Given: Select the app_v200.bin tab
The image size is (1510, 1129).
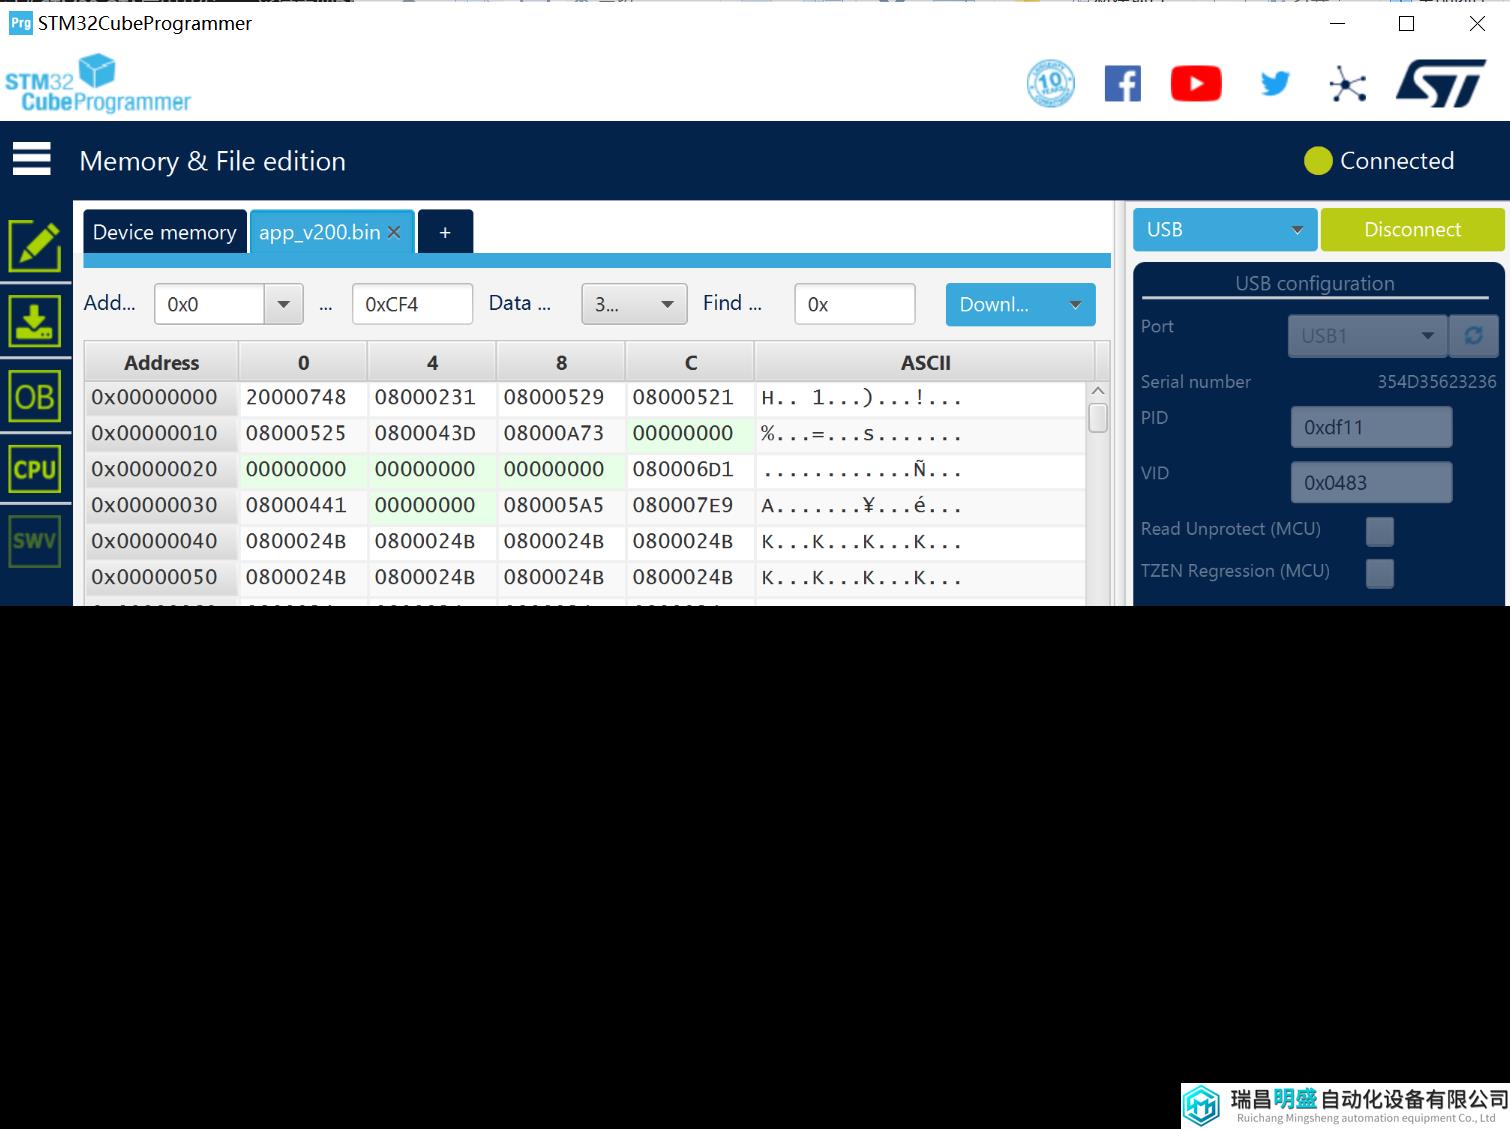Looking at the screenshot, I should 319,232.
